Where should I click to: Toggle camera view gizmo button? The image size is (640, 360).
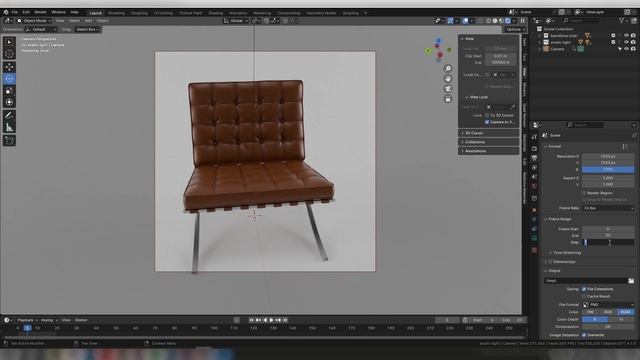[448, 89]
